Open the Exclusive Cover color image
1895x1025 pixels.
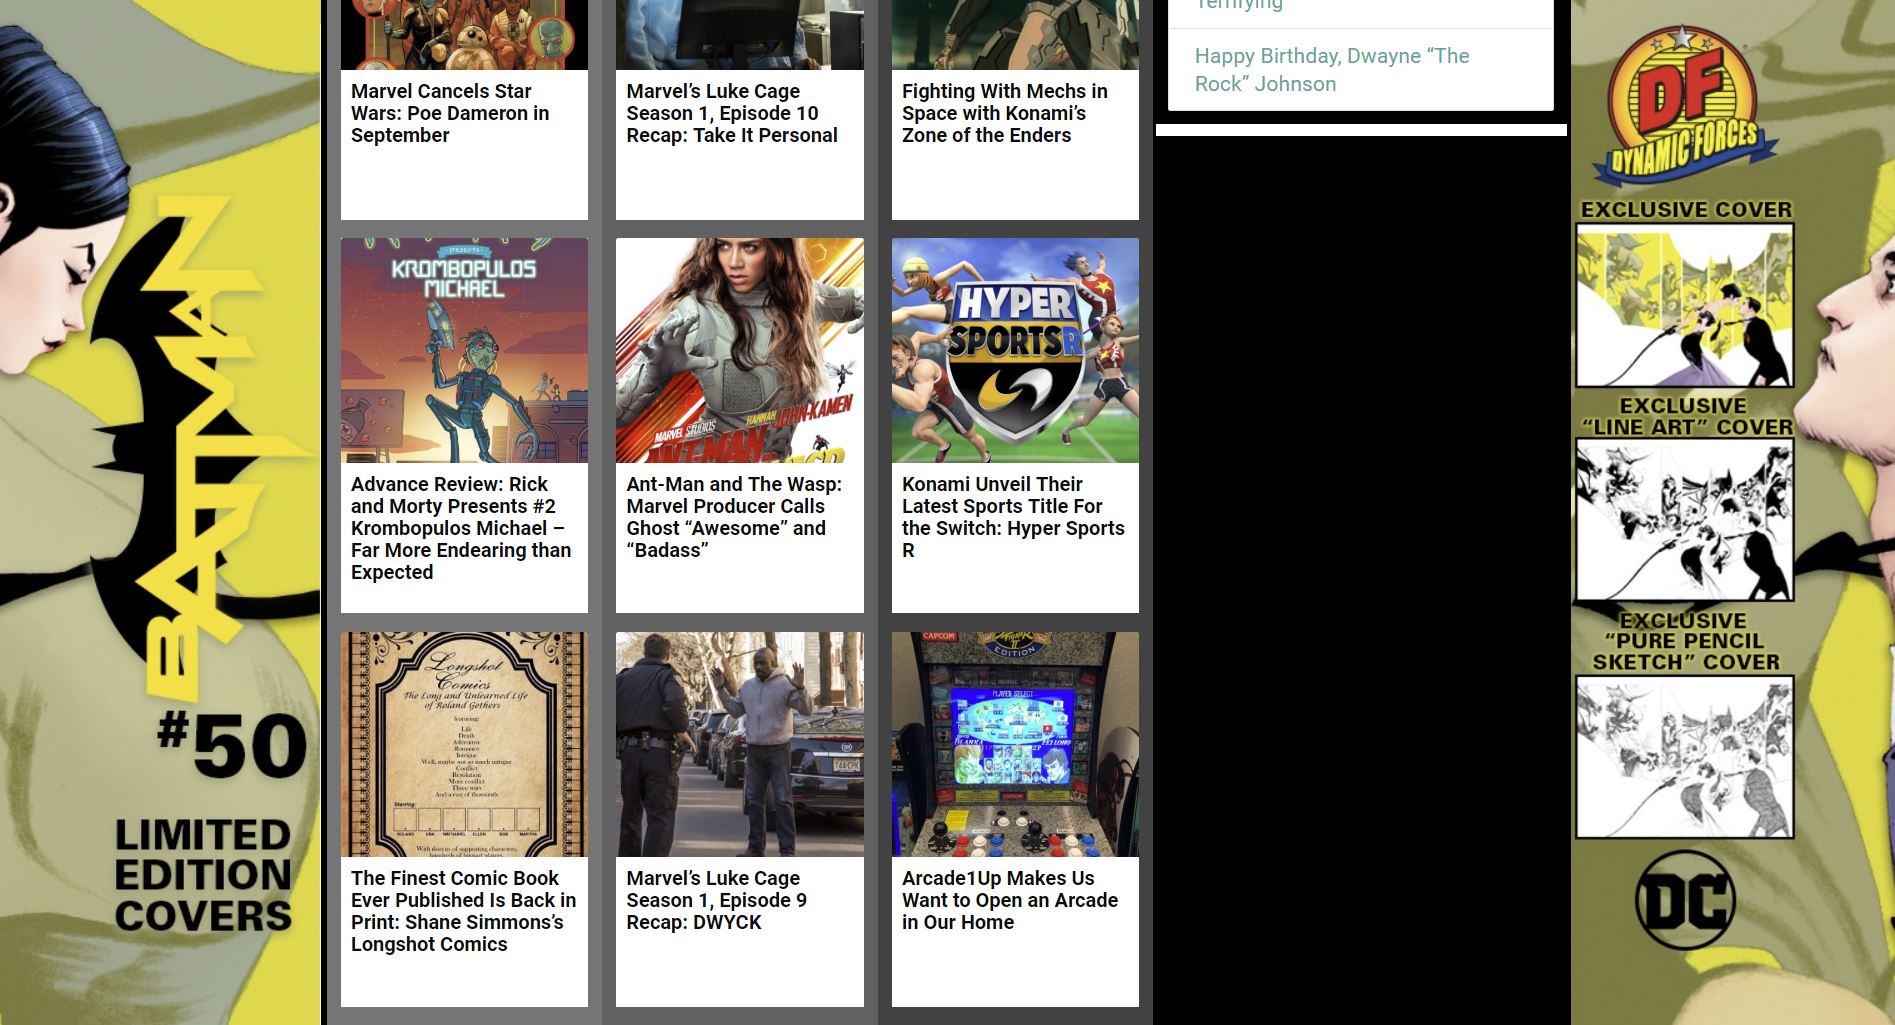[1684, 305]
